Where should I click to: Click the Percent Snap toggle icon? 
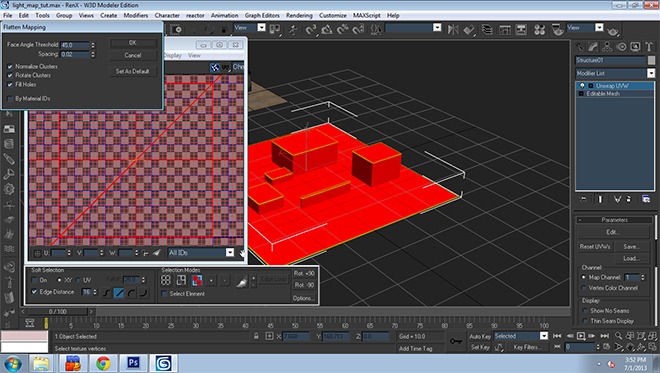[343, 29]
